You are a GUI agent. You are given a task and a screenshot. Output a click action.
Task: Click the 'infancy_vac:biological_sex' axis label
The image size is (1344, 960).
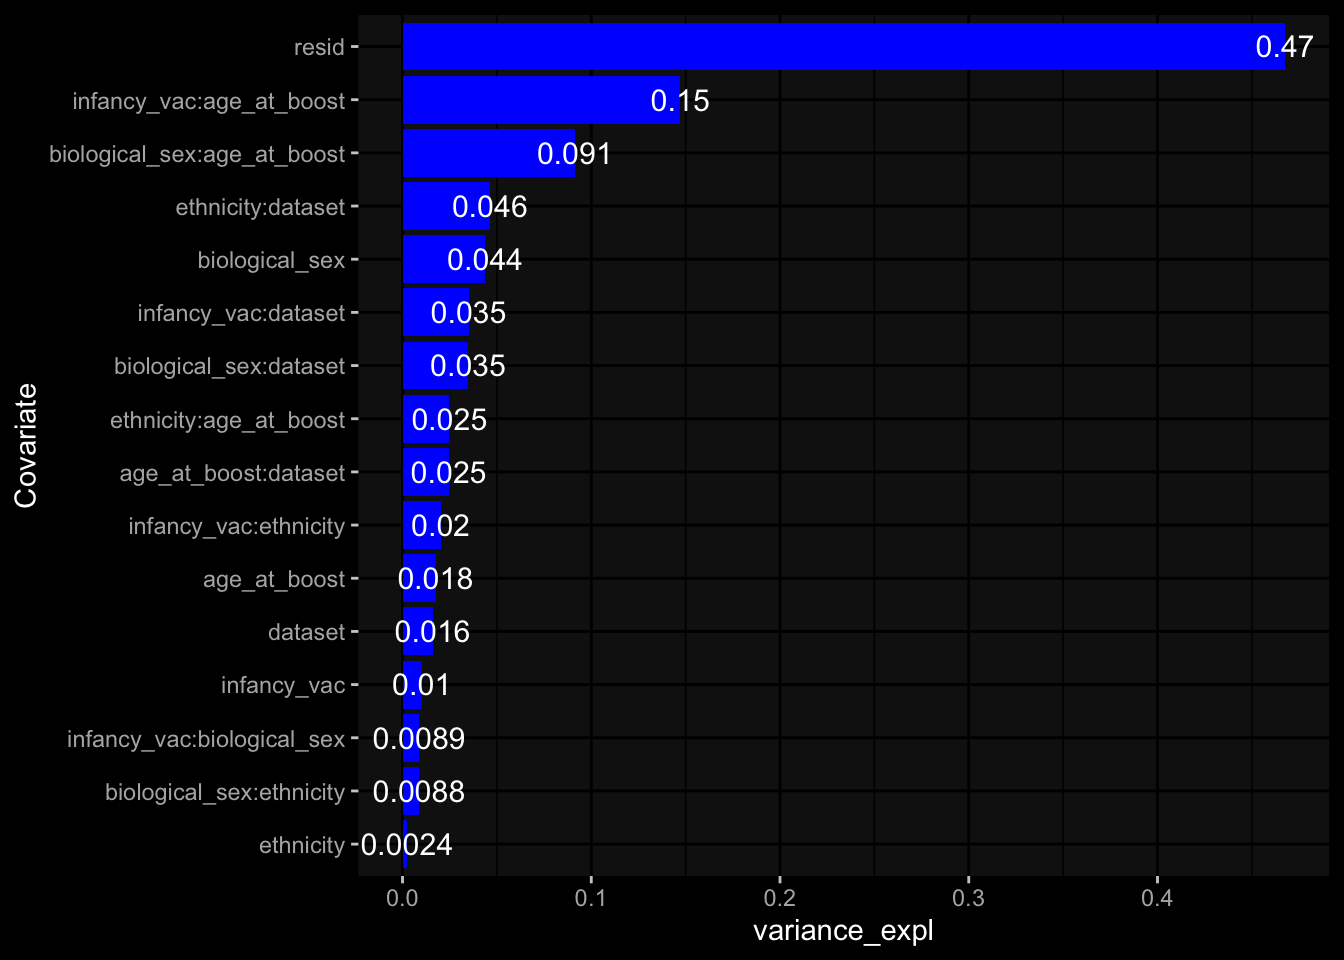206,739
